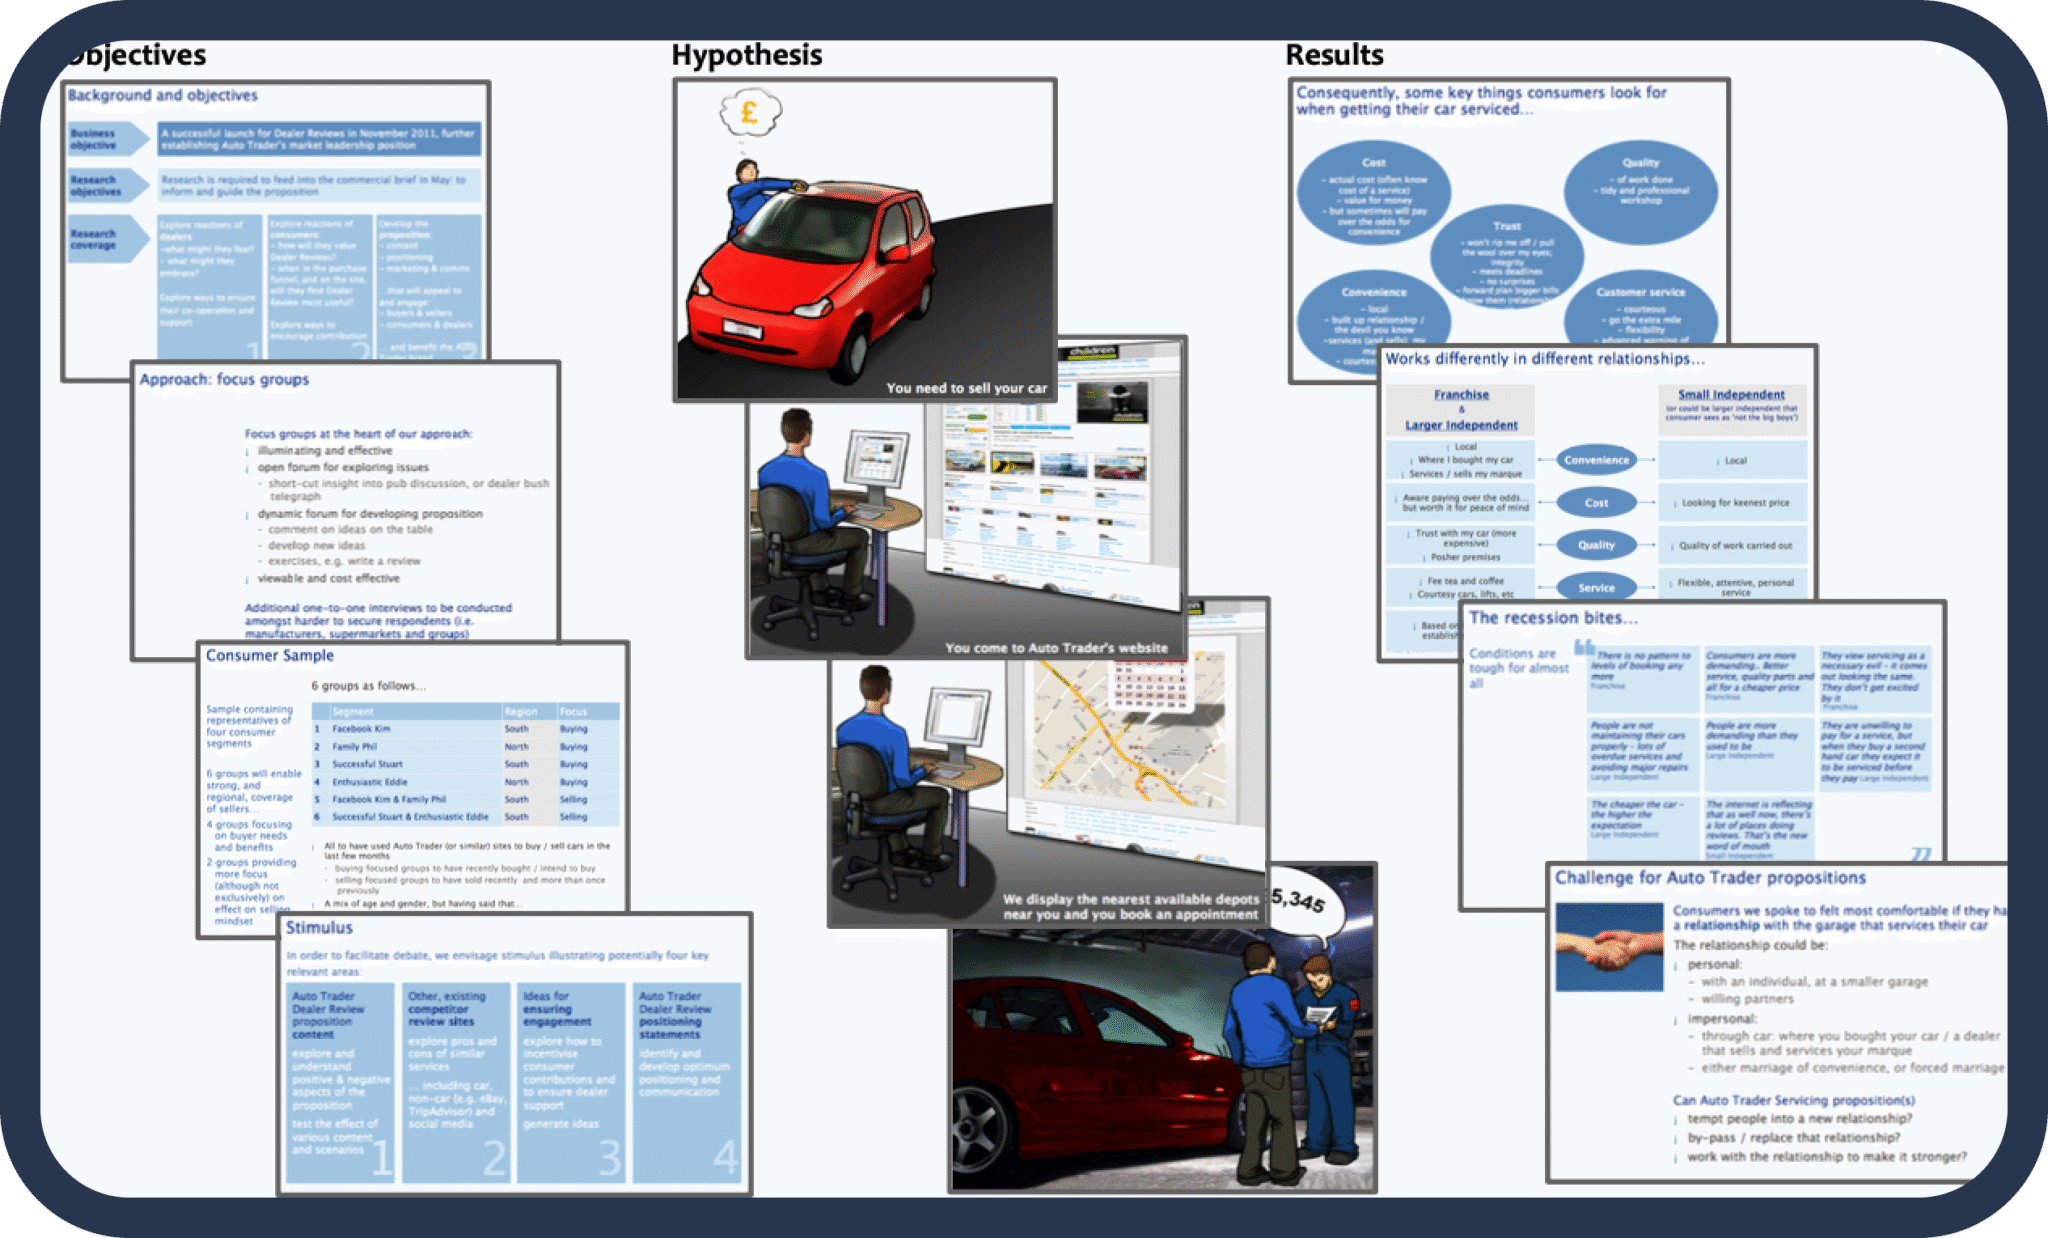The height and width of the screenshot is (1238, 2048).
Task: Click '6 groups as follows...' text
Action: (368, 686)
